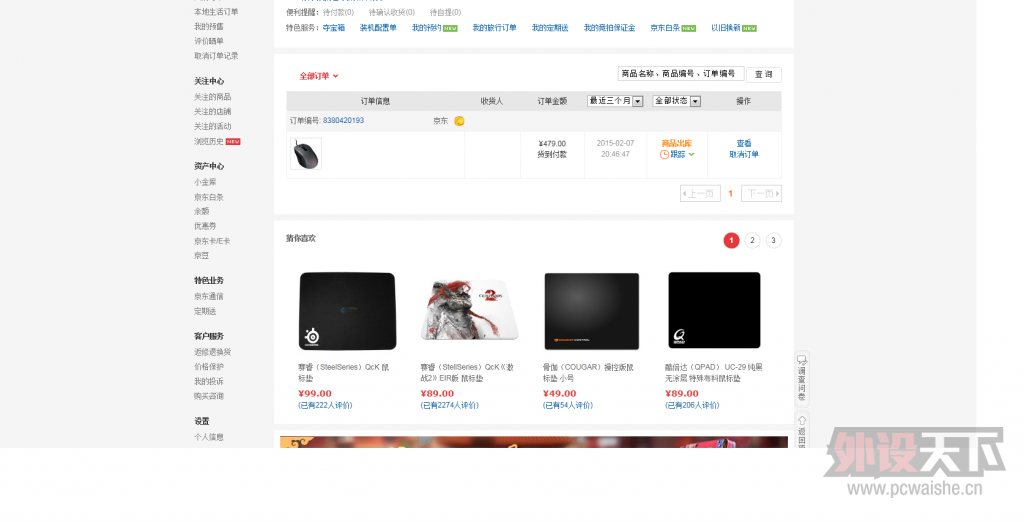Screen dimensions: 1024x522
Task: Open 我的竞拍保证金 link
Action: coord(609,28)
